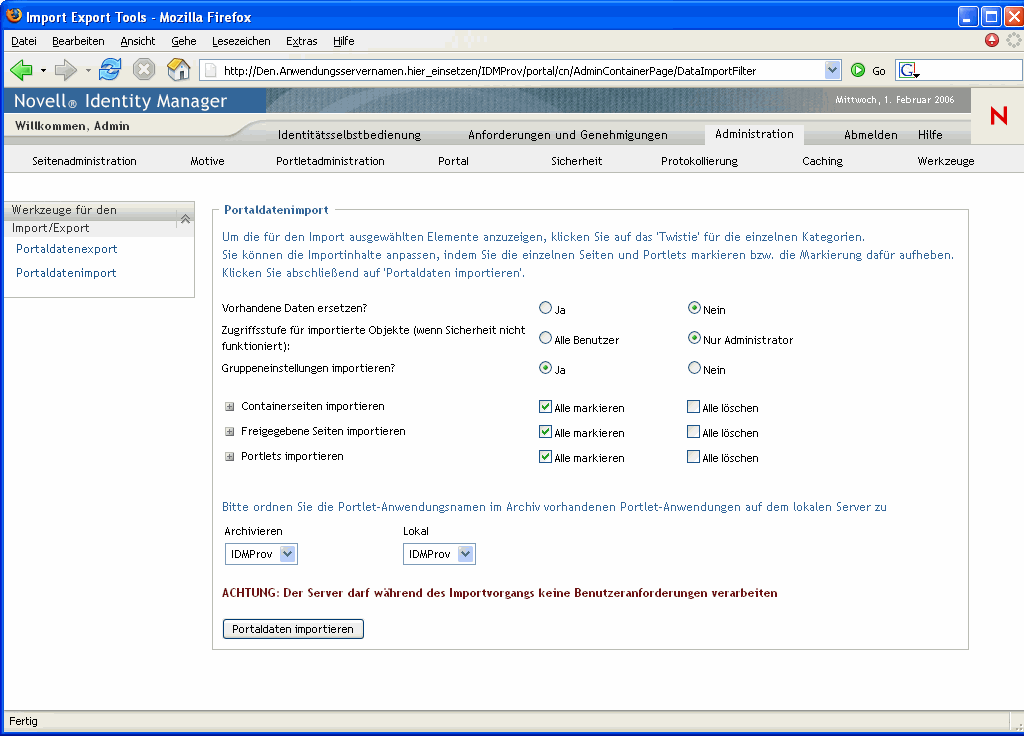Check Alle löschen for Portlets importieren
Screen dimensions: 1024x736
(x=694, y=456)
